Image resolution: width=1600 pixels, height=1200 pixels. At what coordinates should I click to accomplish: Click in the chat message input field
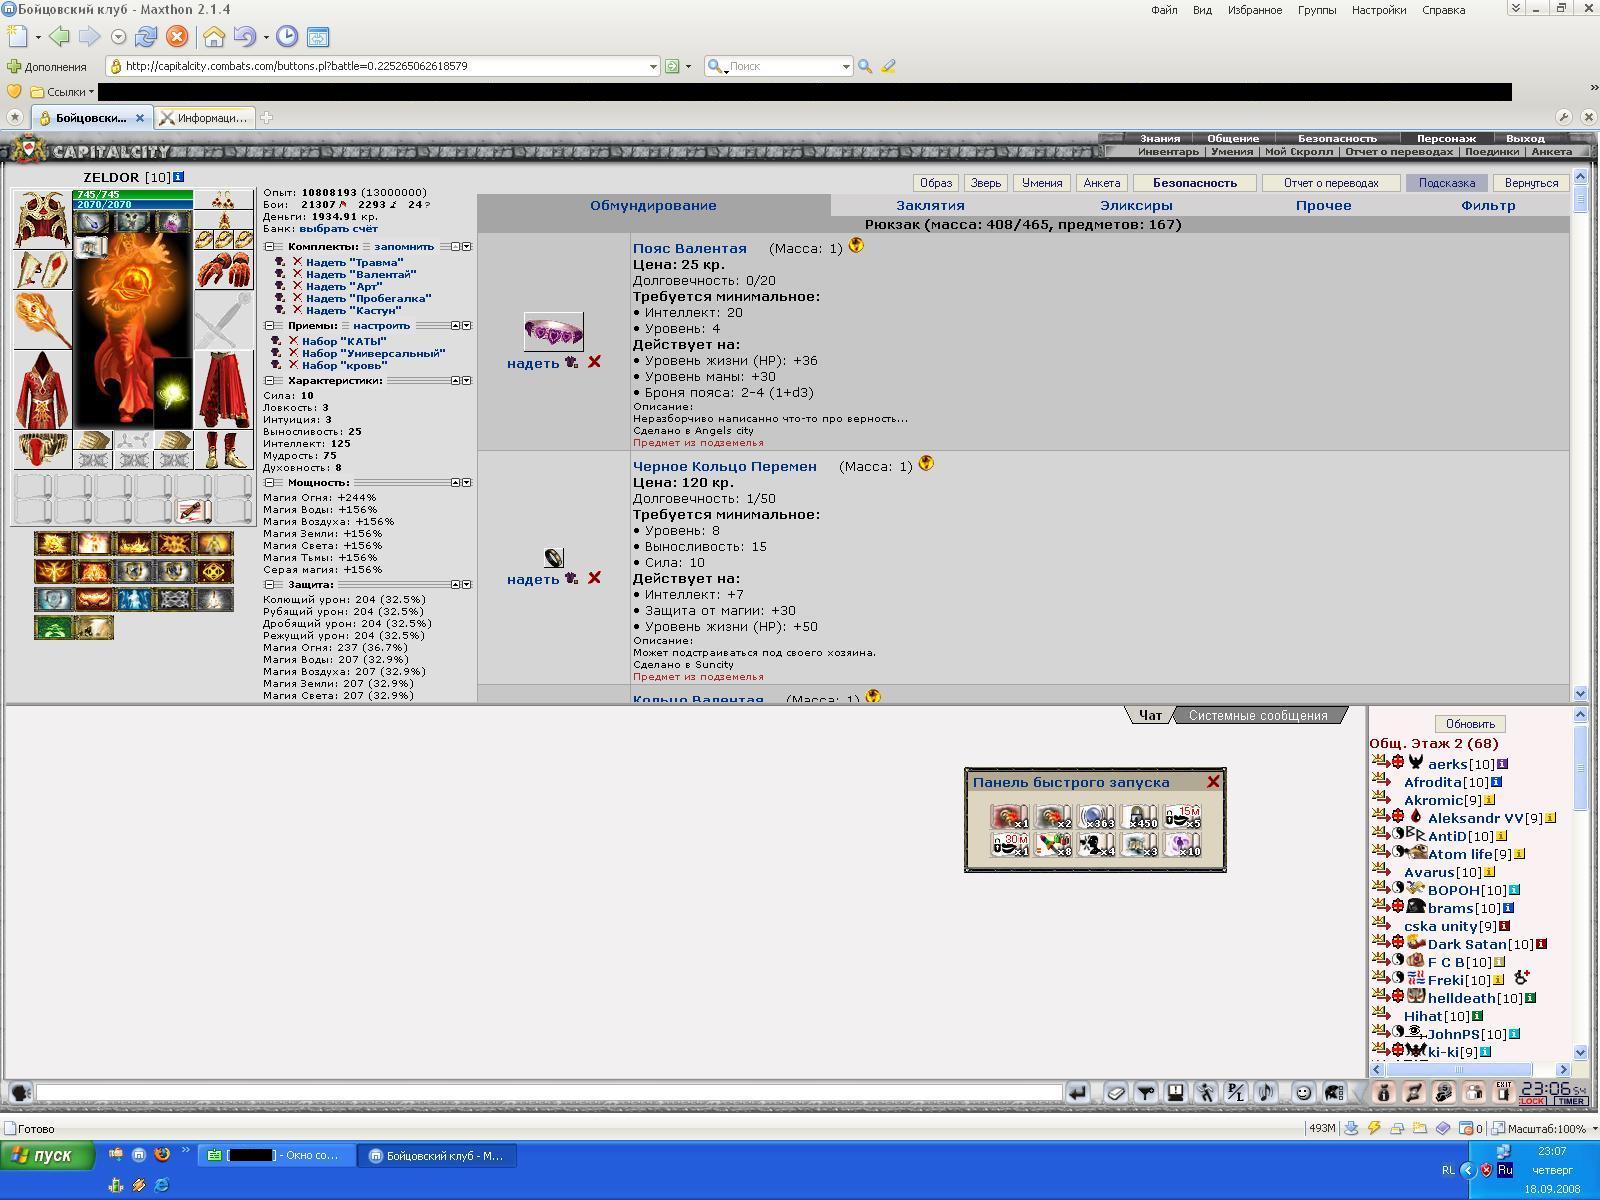point(549,1093)
